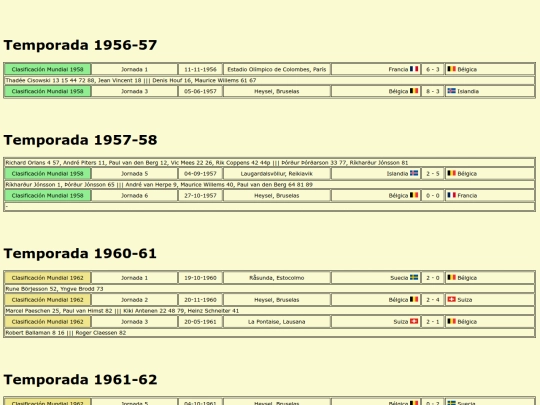Image resolution: width=540 pixels, height=405 pixels.
Task: Click the scorers line starting 'Marcel Paeschen'
Action: [269, 311]
